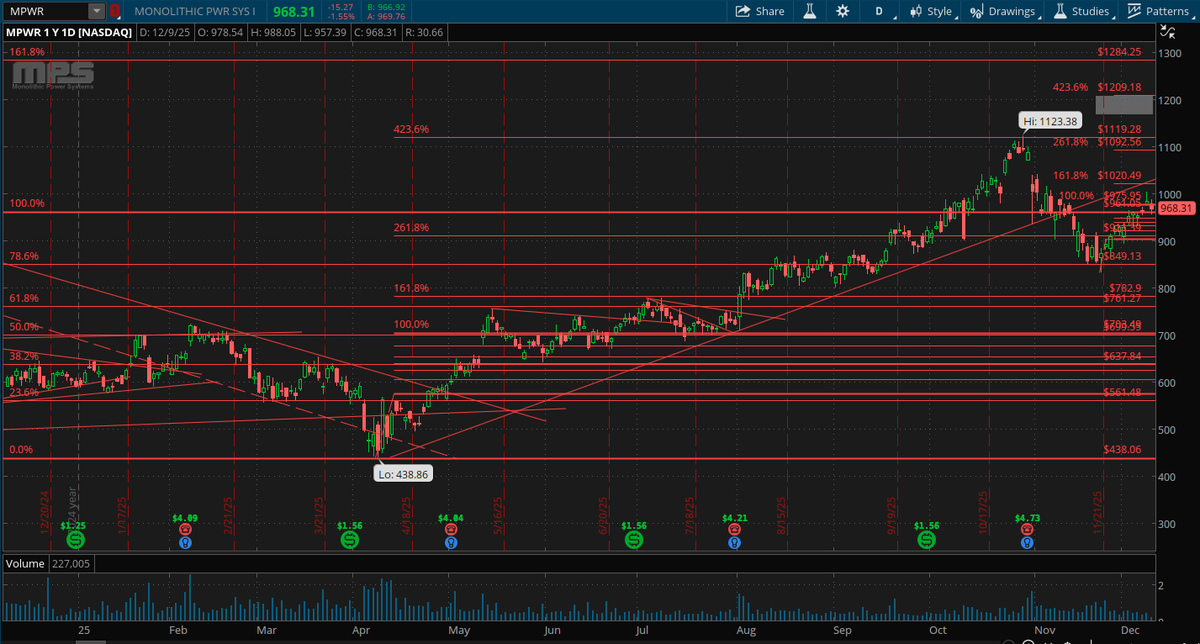Click the $637.84 price level label
The height and width of the screenshot is (644, 1200).
(x=1122, y=356)
